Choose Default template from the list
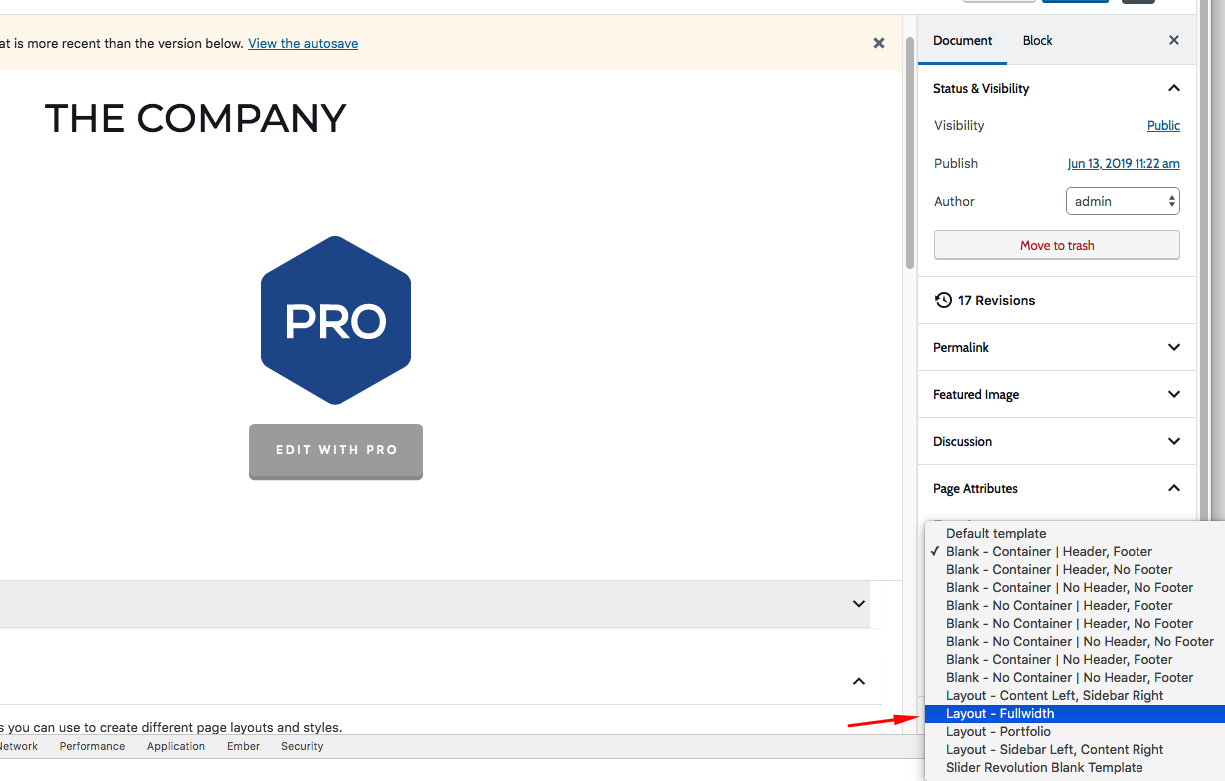Screen dimensions: 1225x781 click(996, 534)
